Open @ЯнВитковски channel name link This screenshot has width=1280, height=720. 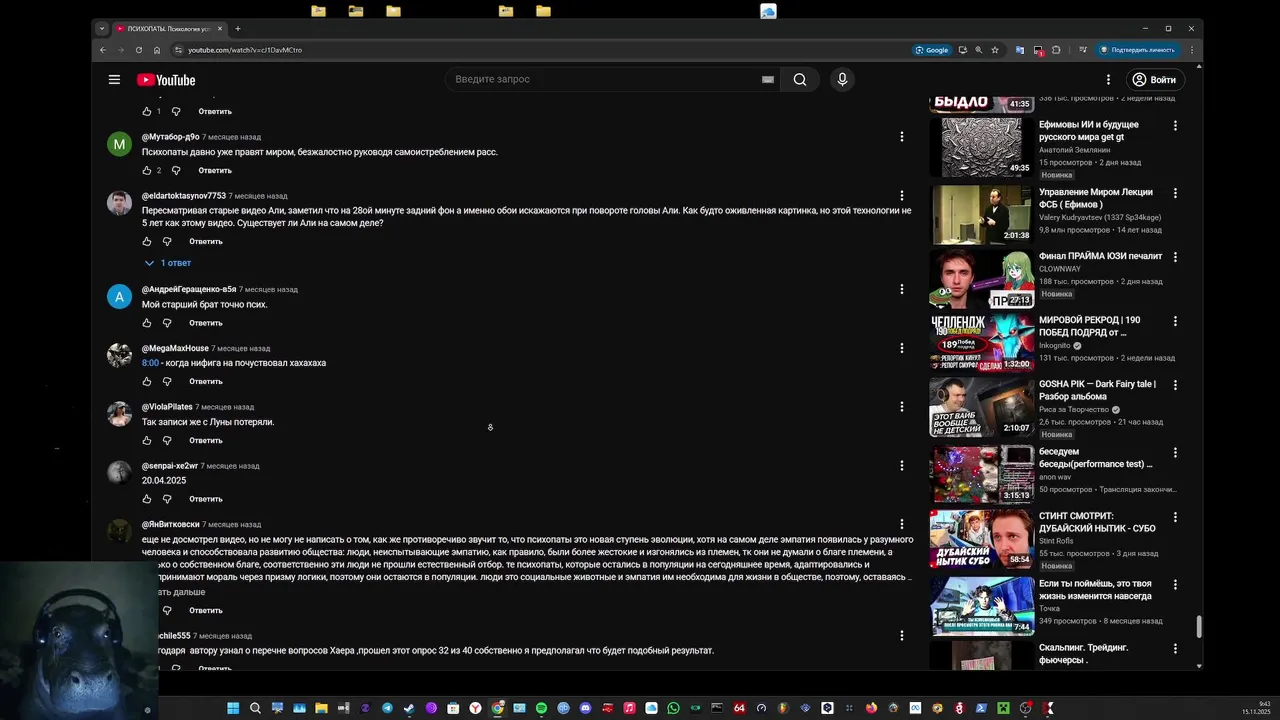170,524
